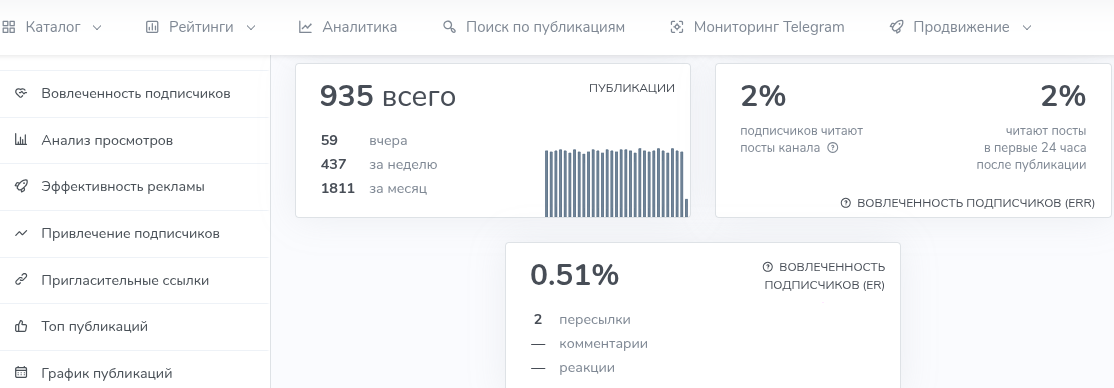
Task: Click the search icon for Поиск по публикациям
Action: pos(449,27)
